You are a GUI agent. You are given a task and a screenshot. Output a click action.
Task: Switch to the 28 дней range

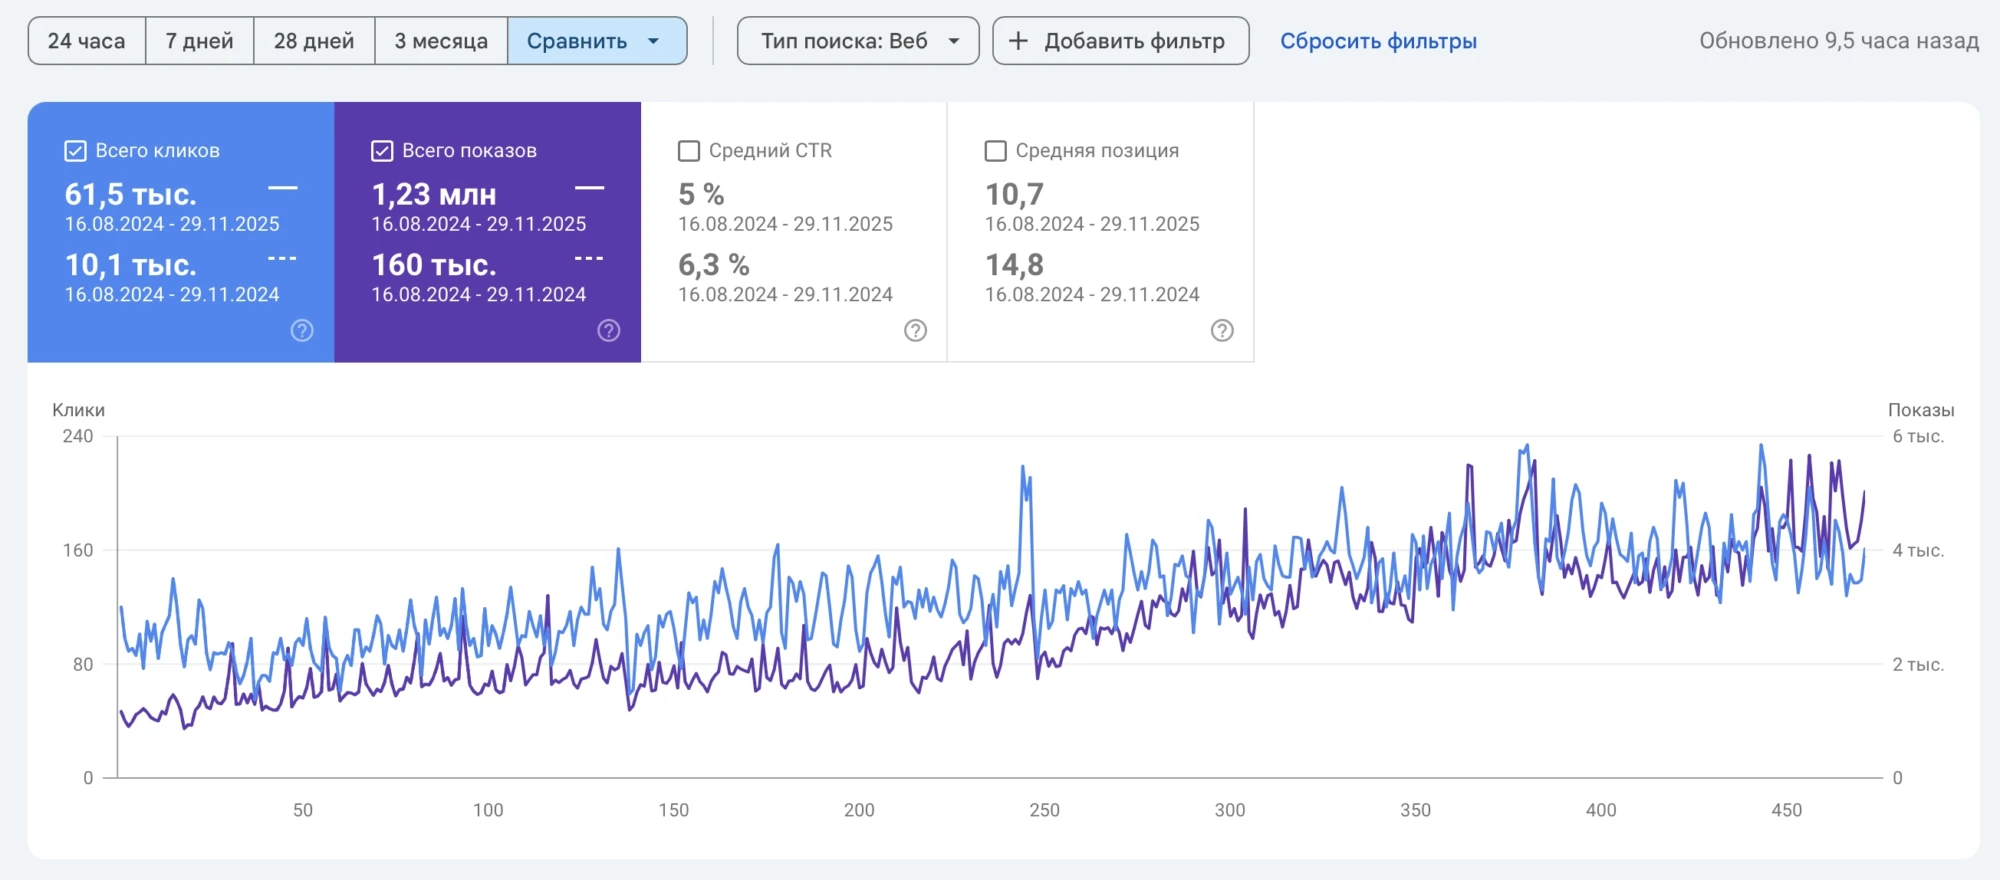(x=314, y=41)
